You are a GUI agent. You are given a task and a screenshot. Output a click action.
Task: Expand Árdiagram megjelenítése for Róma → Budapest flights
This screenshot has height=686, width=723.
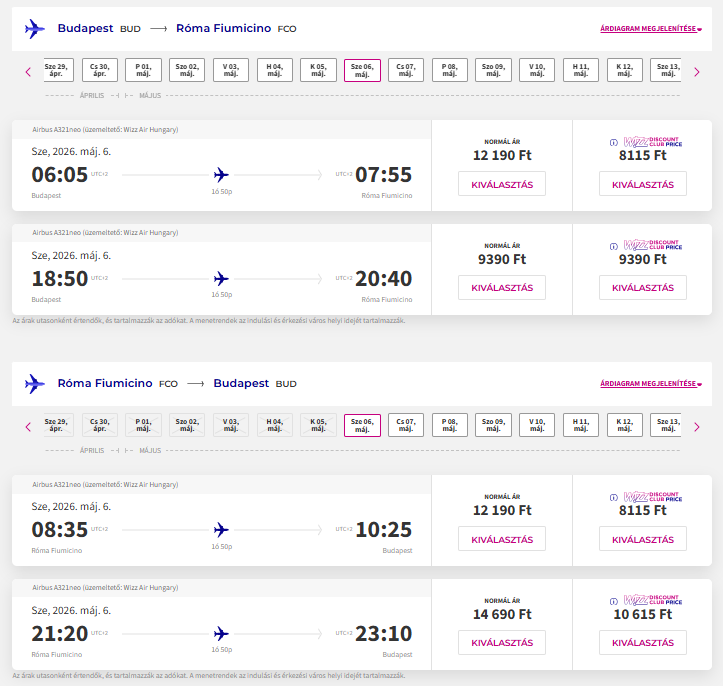pos(651,384)
